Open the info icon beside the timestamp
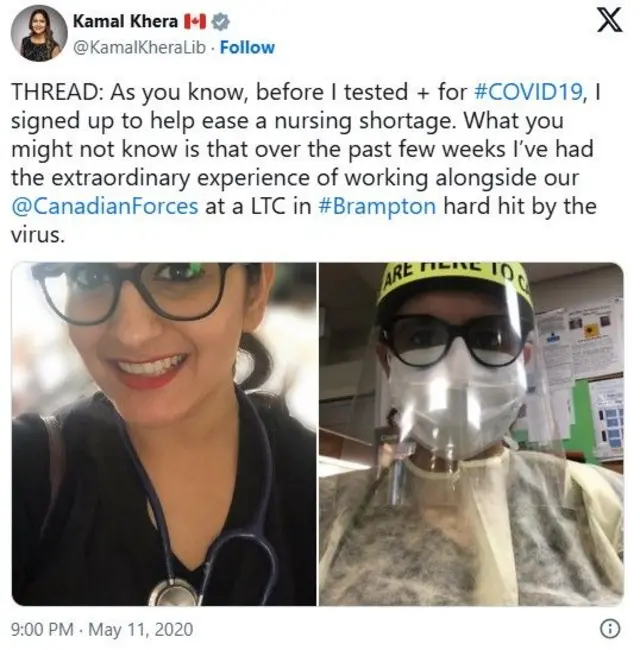640x650 pixels. click(x=610, y=629)
